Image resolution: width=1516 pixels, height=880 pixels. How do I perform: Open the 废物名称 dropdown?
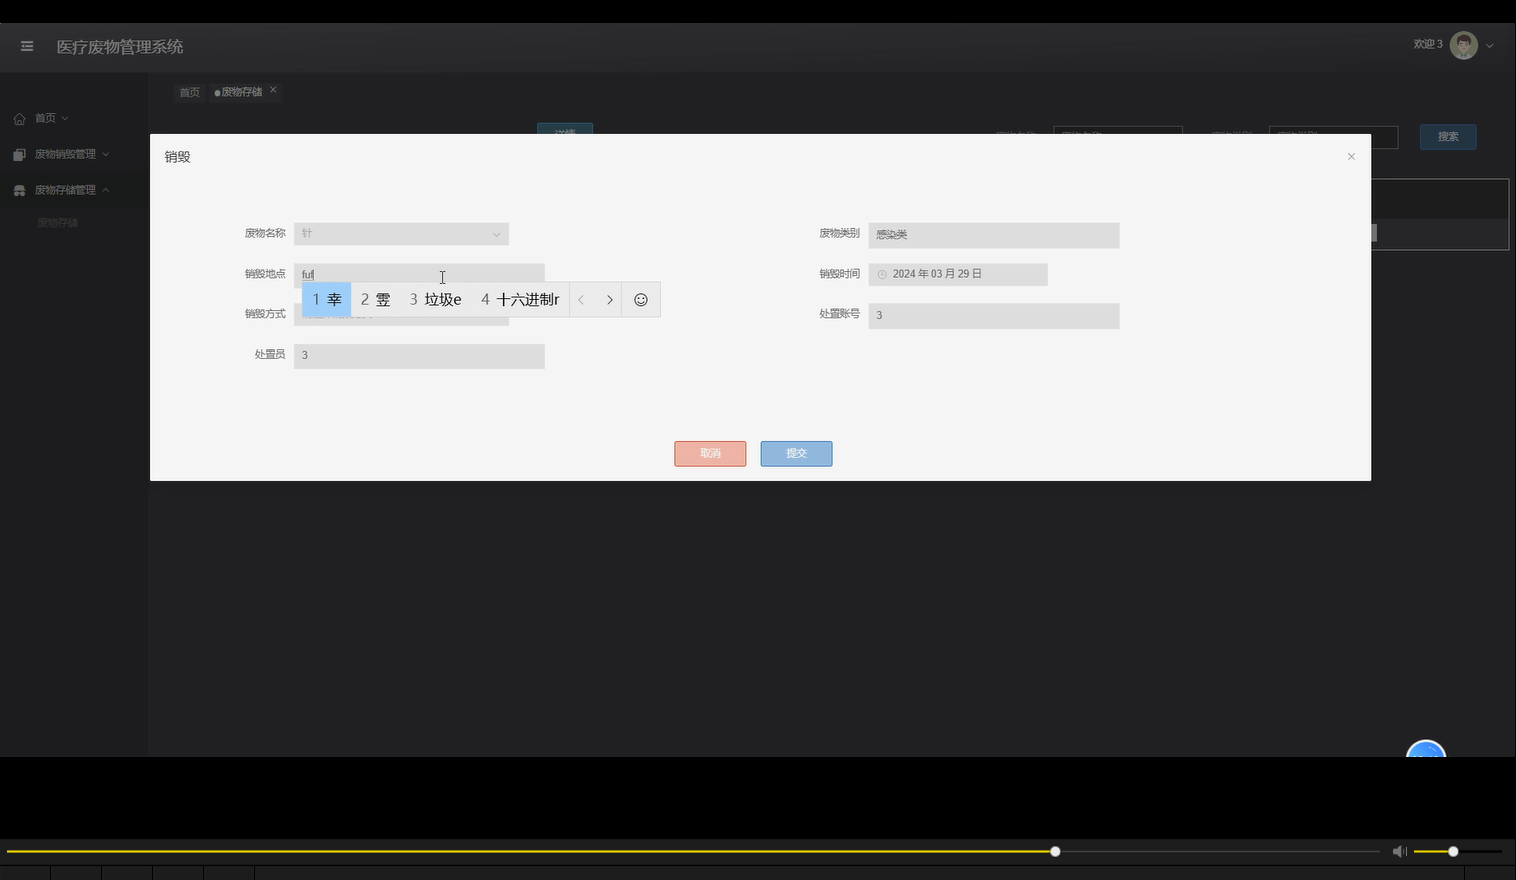(401, 234)
